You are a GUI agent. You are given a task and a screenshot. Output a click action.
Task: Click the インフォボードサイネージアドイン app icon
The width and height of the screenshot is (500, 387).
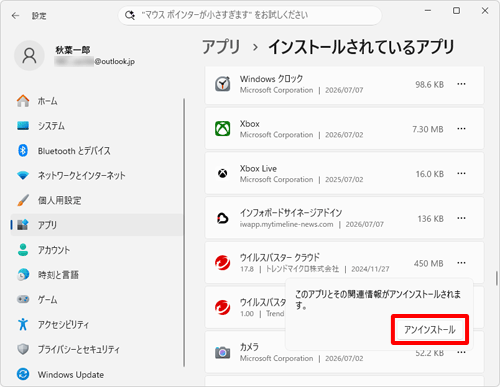222,218
